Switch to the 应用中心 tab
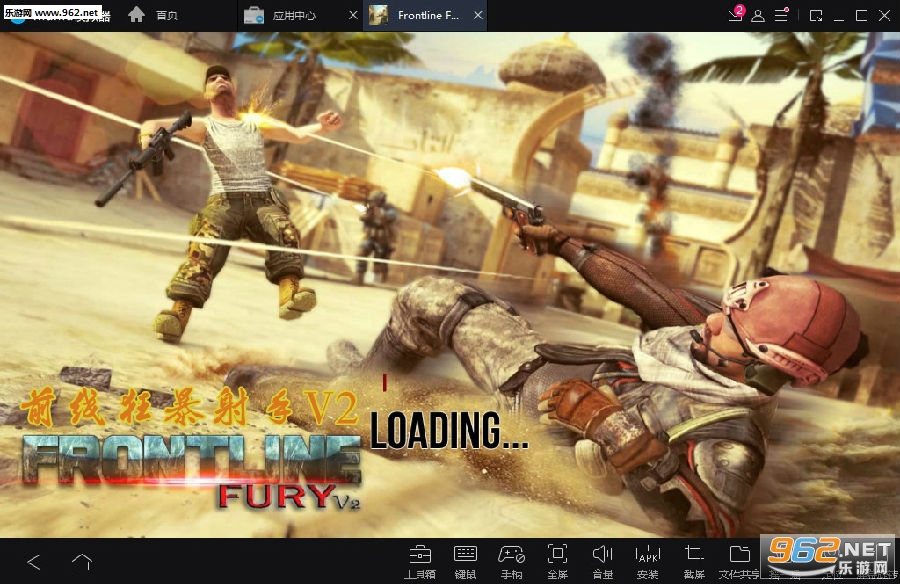The image size is (900, 584). (280, 16)
